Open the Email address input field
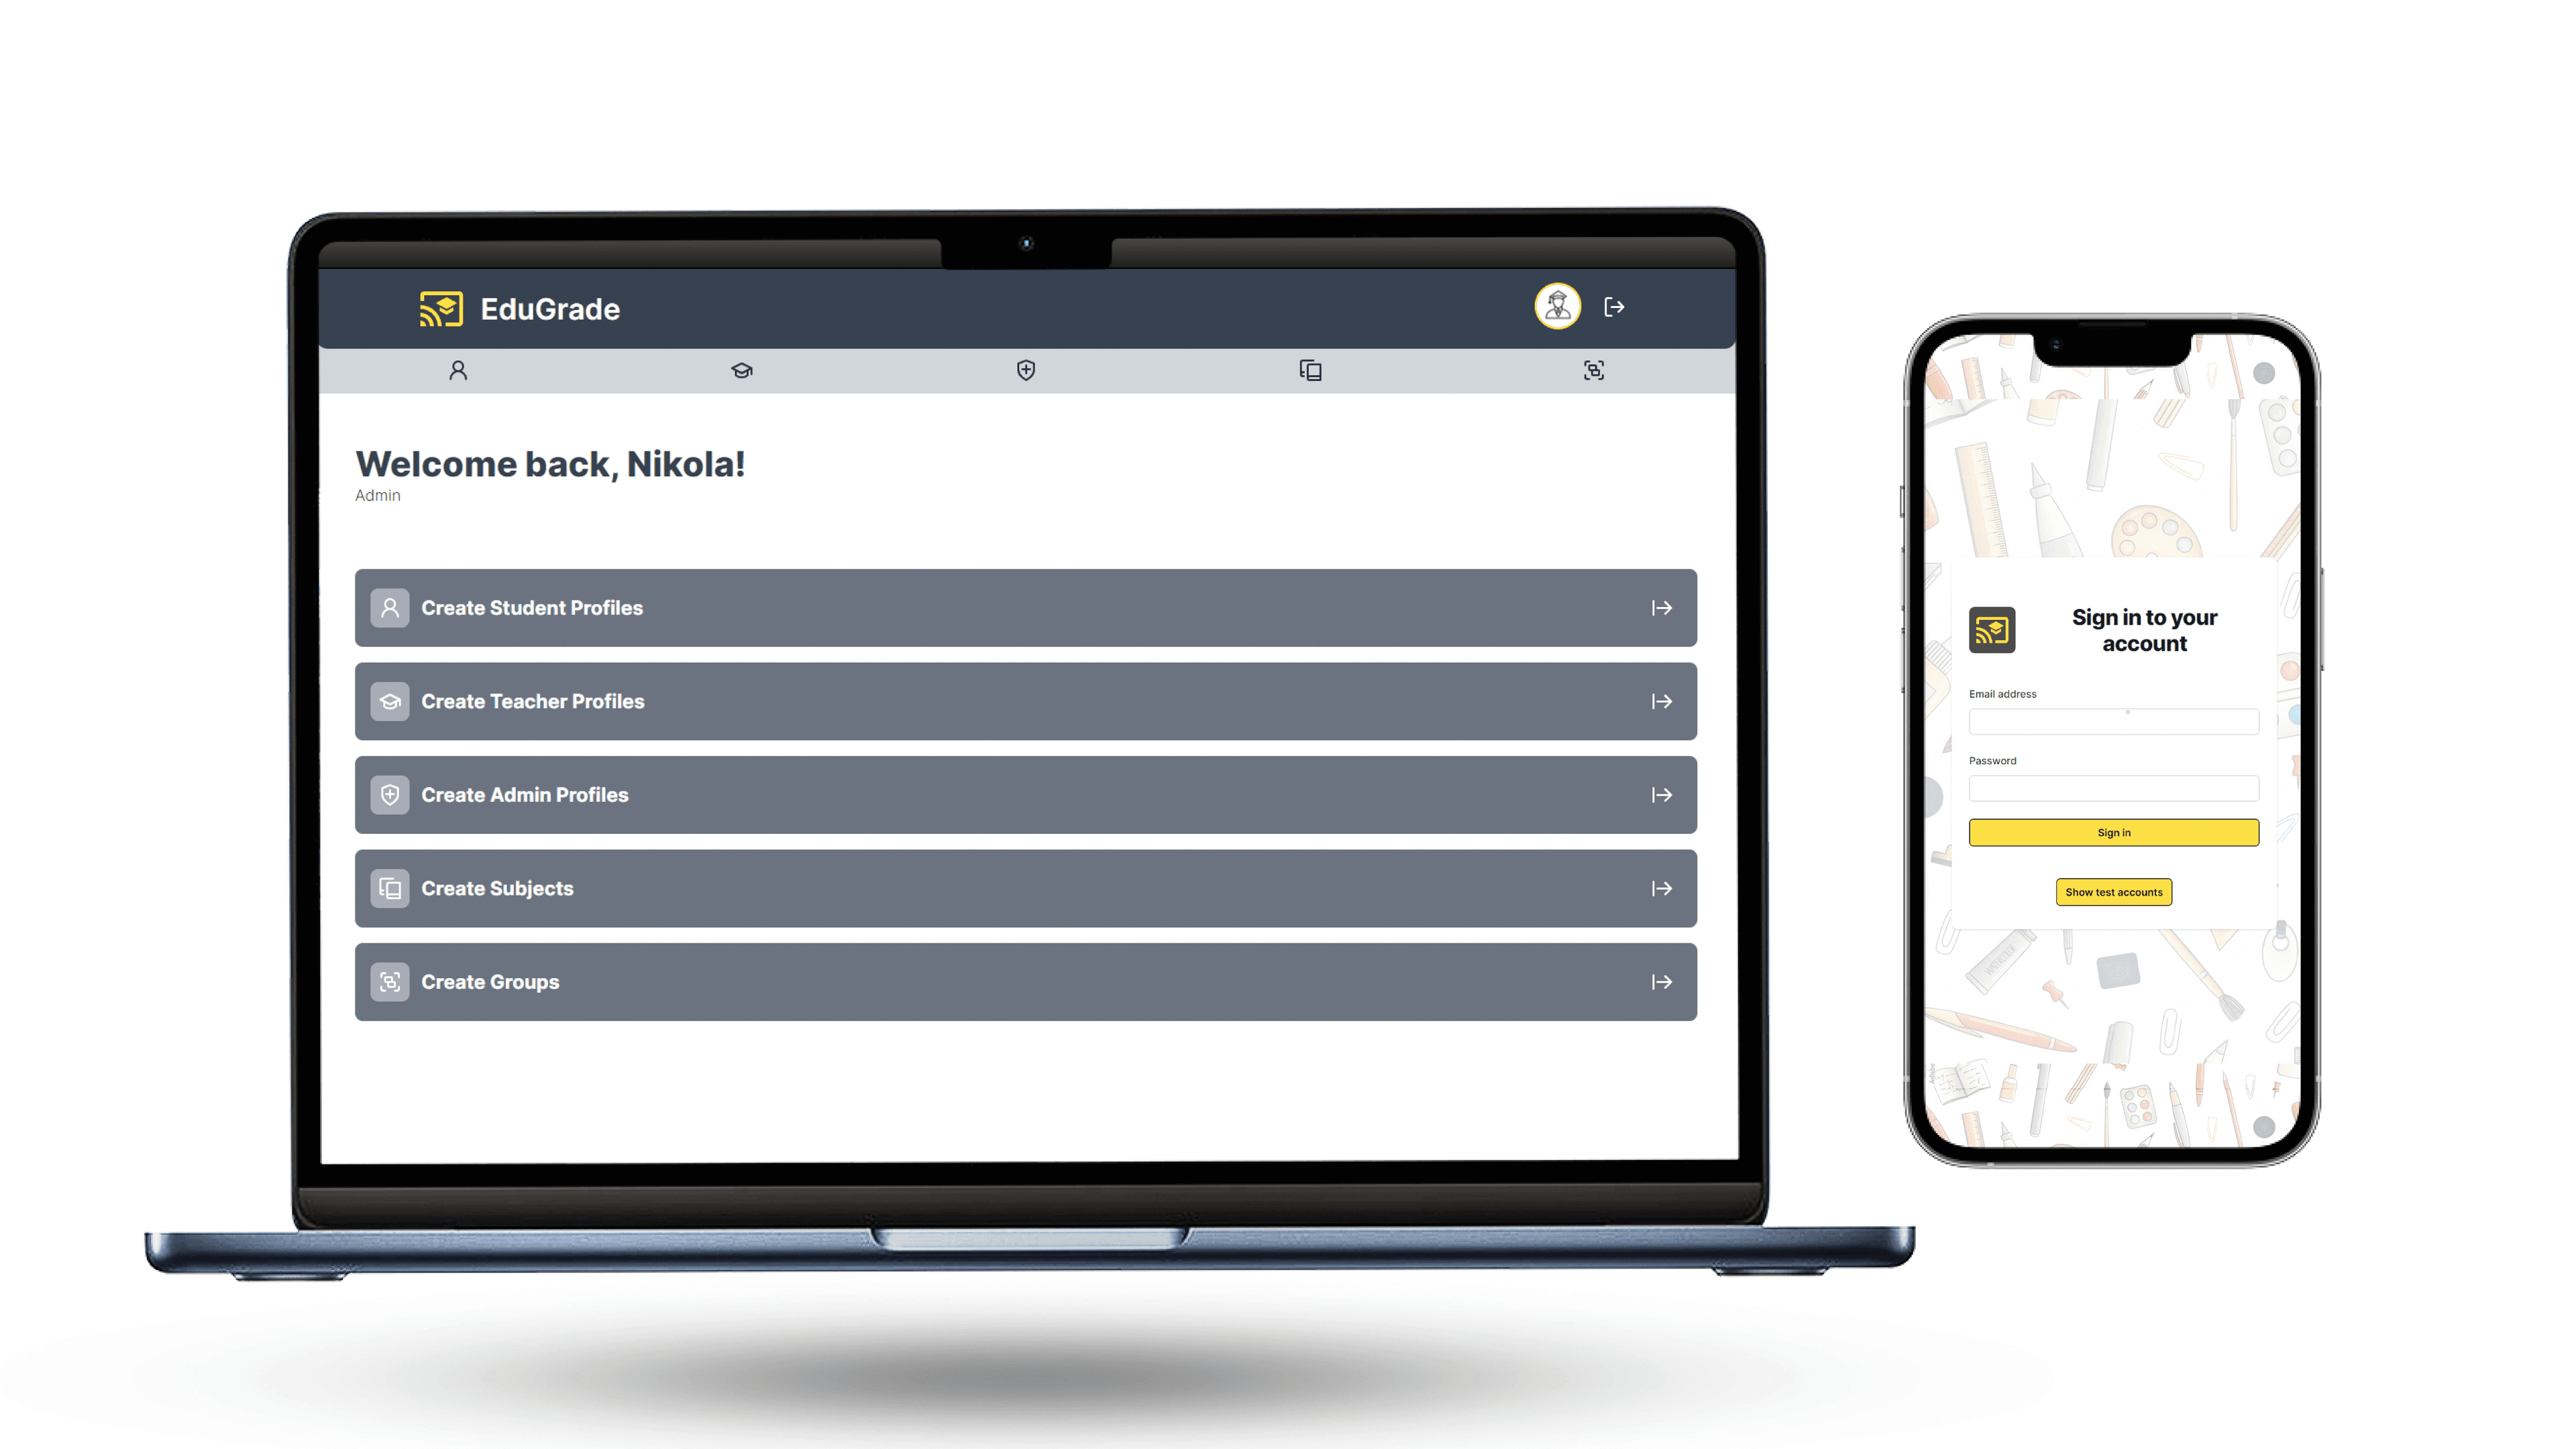Image resolution: width=2576 pixels, height=1449 pixels. pyautogui.click(x=2112, y=722)
